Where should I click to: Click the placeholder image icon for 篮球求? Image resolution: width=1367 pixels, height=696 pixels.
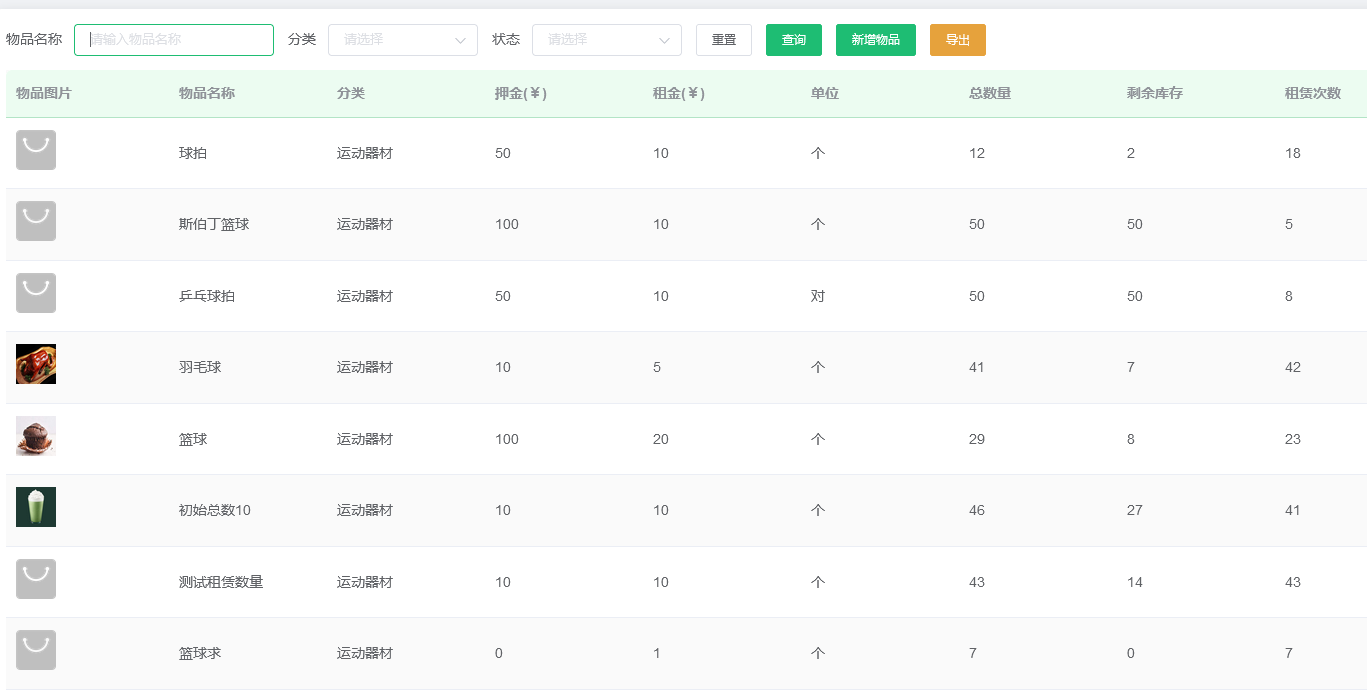click(x=35, y=650)
